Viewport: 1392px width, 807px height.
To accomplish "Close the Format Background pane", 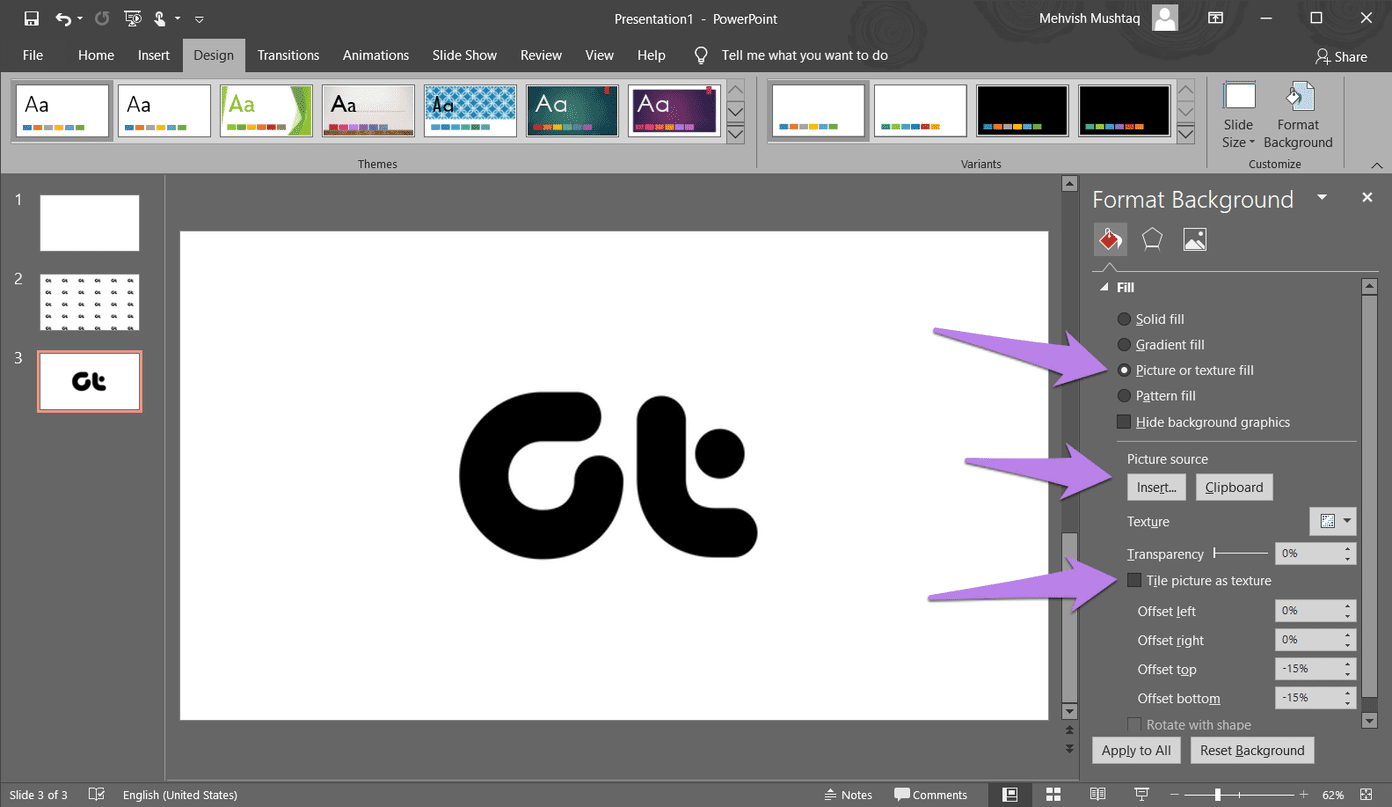I will pos(1367,198).
